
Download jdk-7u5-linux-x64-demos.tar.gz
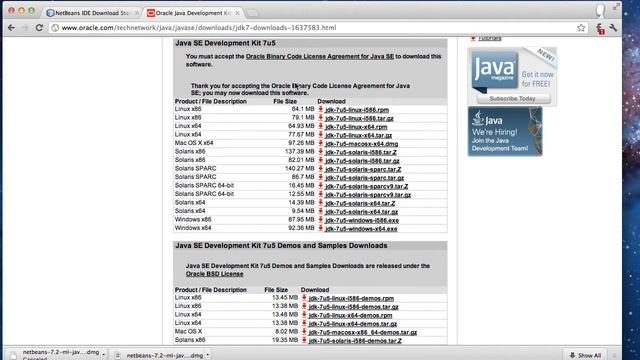pyautogui.click(x=353, y=324)
